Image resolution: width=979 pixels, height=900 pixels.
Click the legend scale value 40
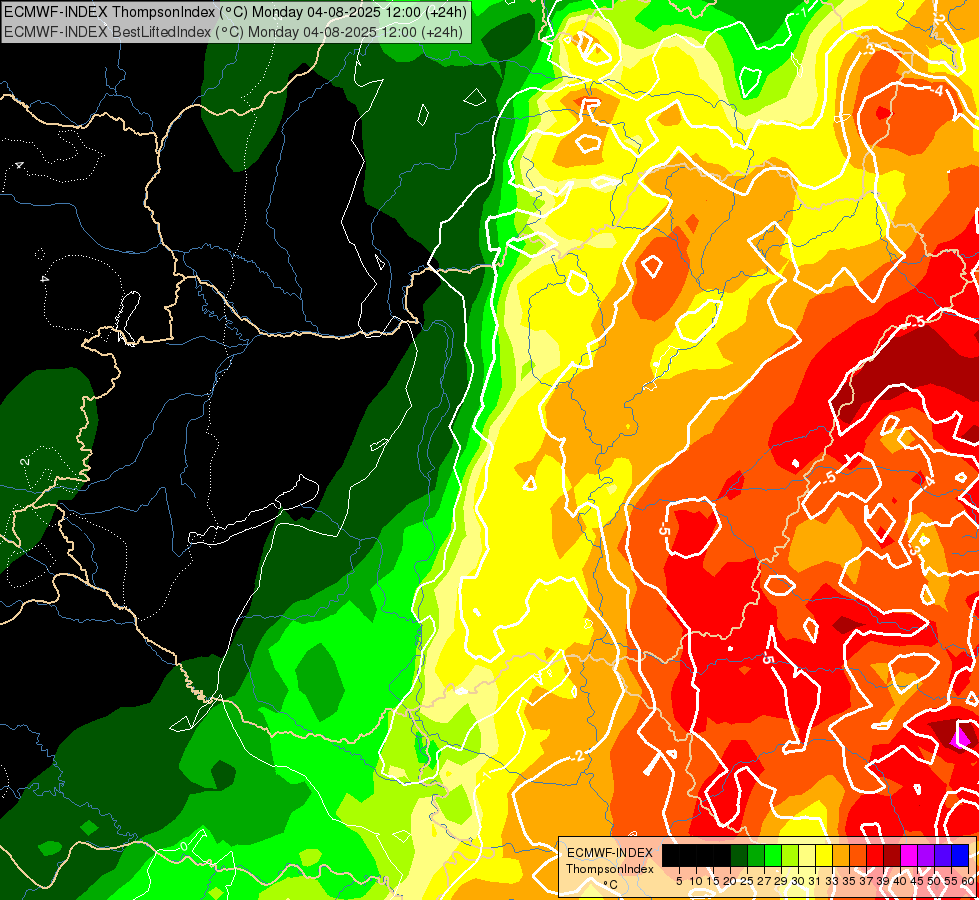[901, 881]
